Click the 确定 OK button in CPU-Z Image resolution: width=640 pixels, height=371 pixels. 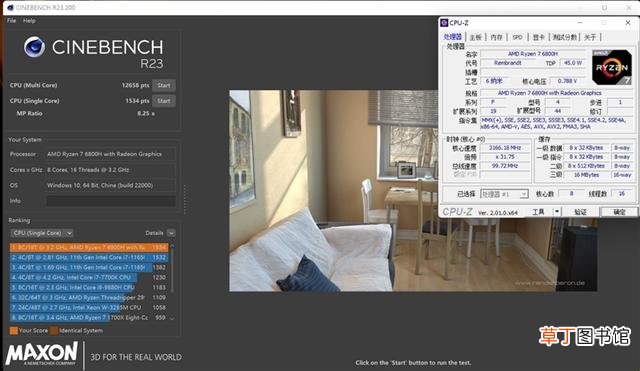619,211
